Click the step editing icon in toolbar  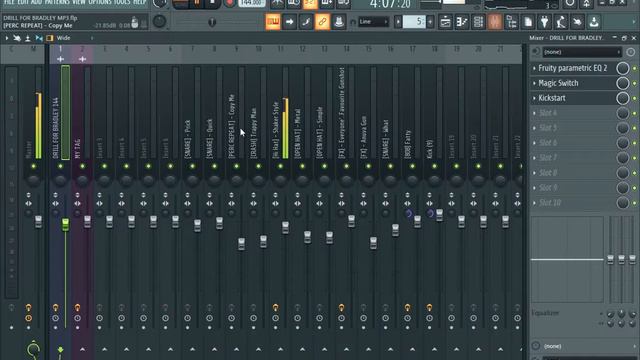click(306, 22)
